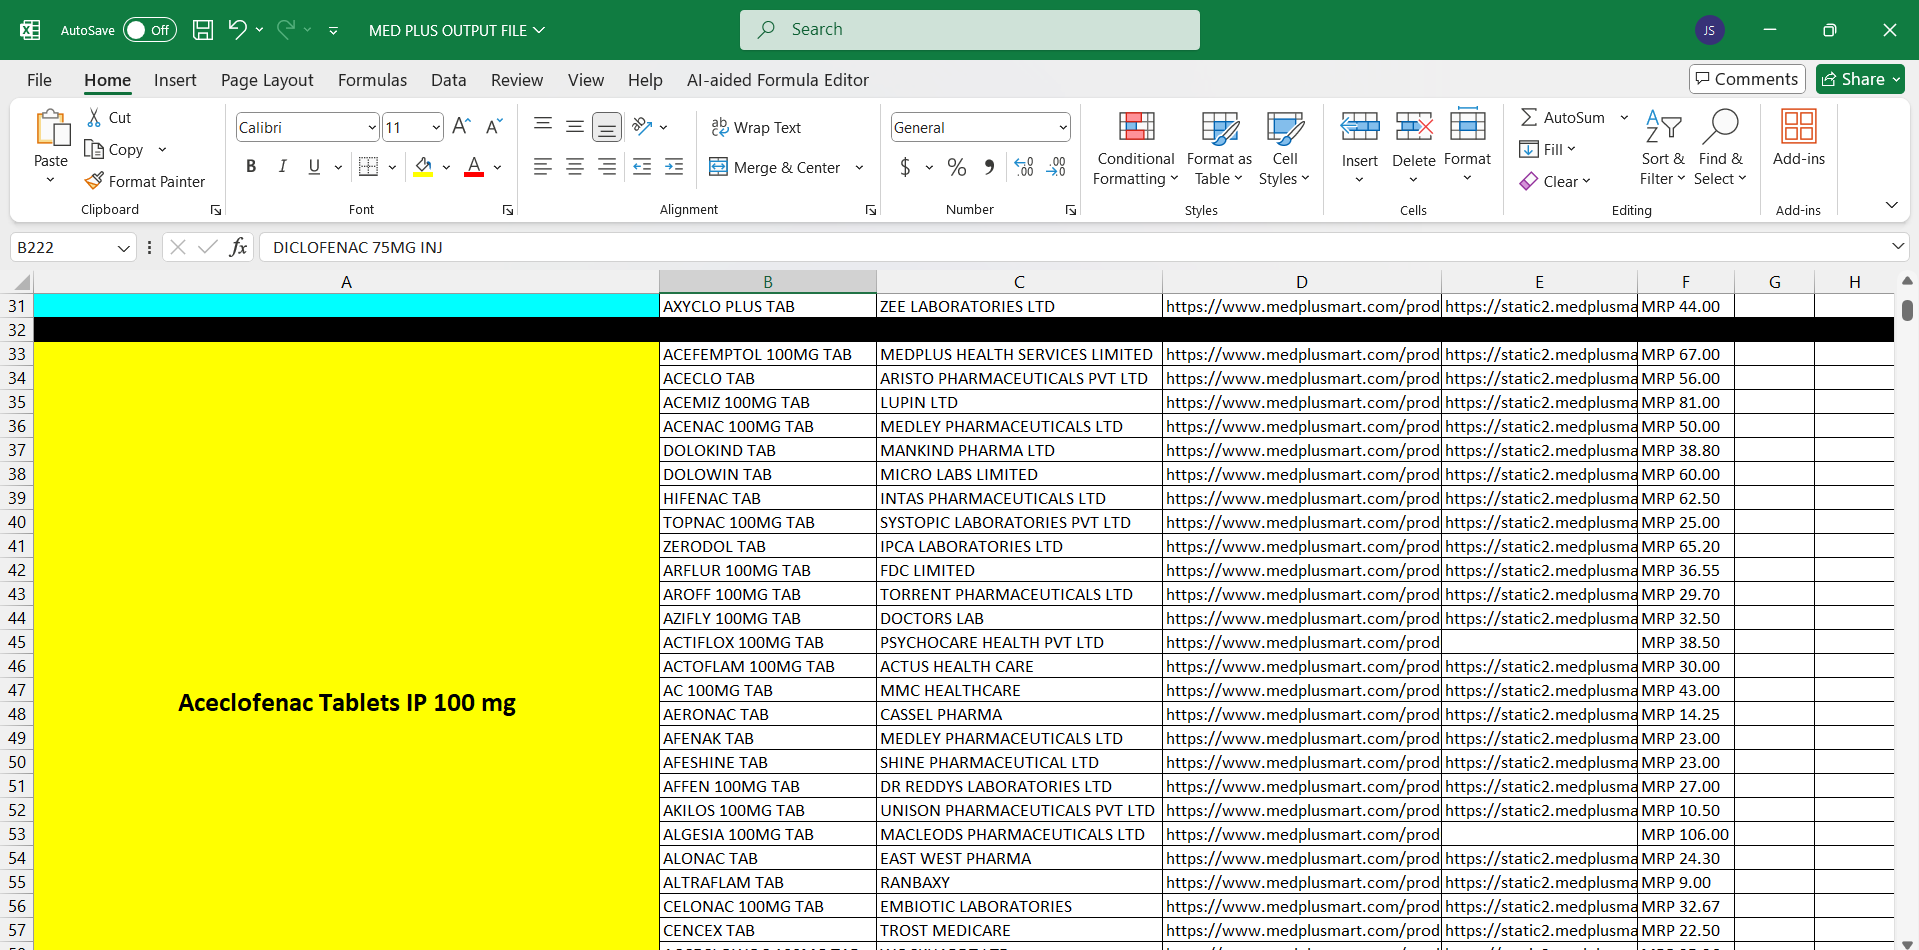The height and width of the screenshot is (950, 1919).
Task: Open the File tab
Action: coord(39,80)
